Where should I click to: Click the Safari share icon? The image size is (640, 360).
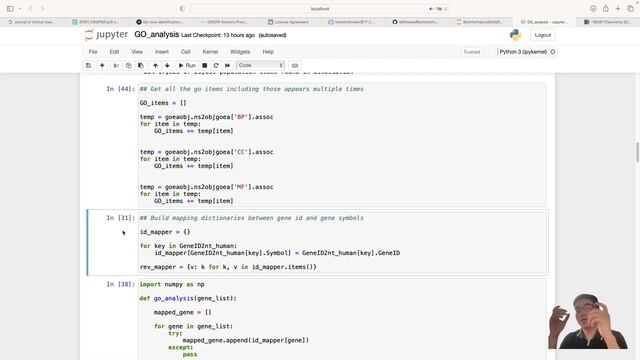click(x=606, y=9)
